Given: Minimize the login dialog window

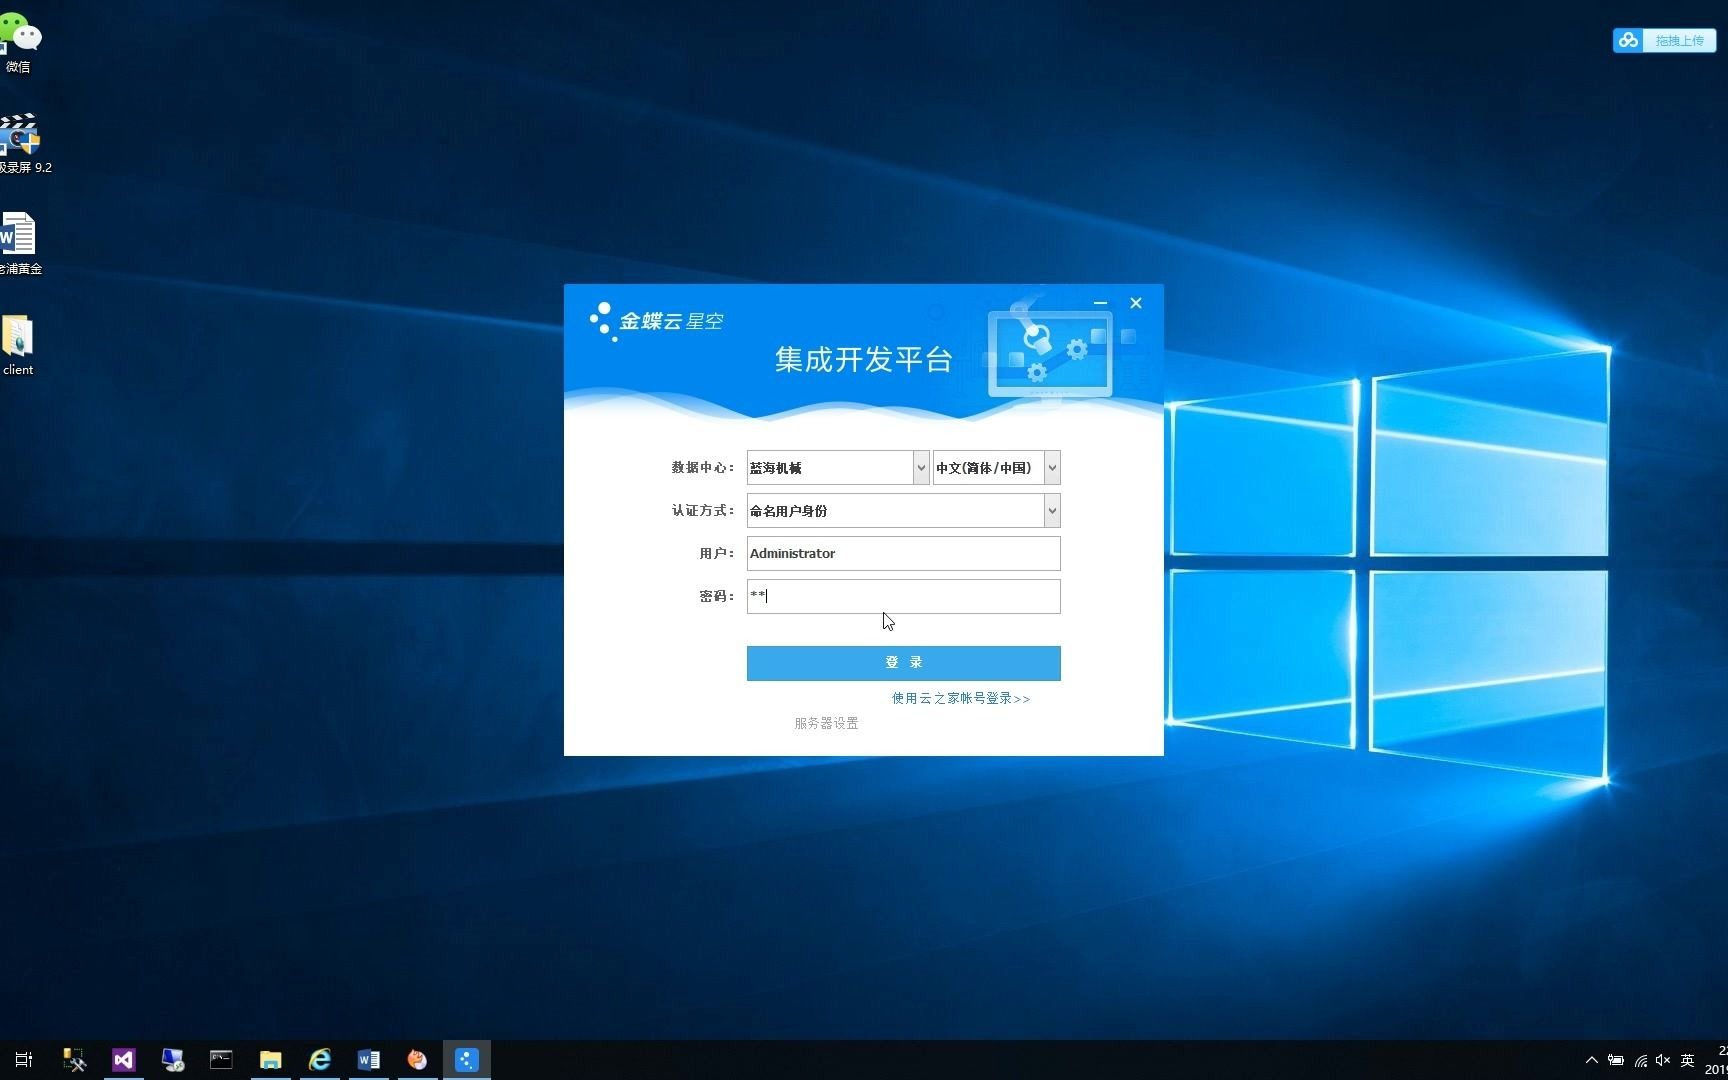Looking at the screenshot, I should (x=1100, y=303).
